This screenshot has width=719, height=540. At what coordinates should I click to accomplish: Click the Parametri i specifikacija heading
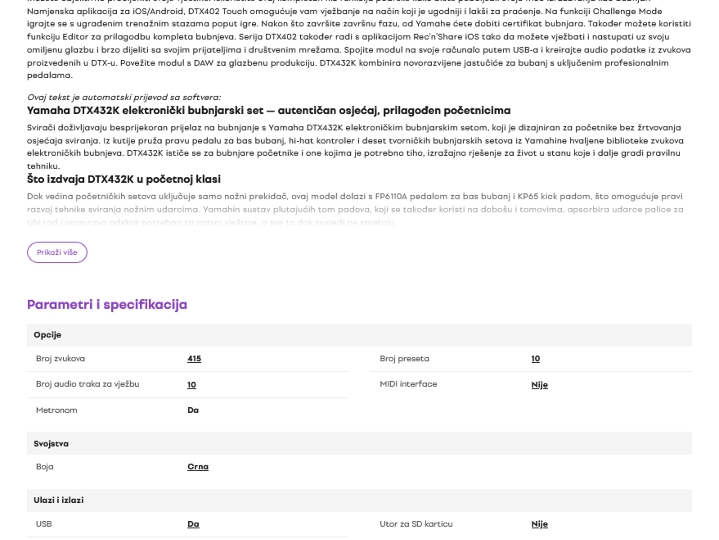tap(107, 304)
